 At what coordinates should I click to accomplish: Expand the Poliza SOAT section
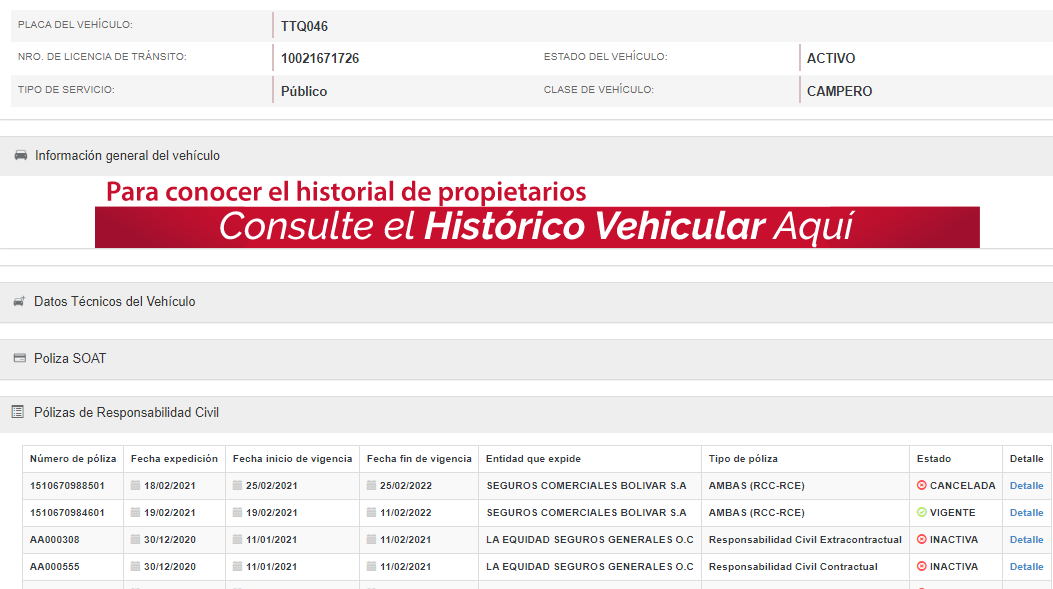70,359
